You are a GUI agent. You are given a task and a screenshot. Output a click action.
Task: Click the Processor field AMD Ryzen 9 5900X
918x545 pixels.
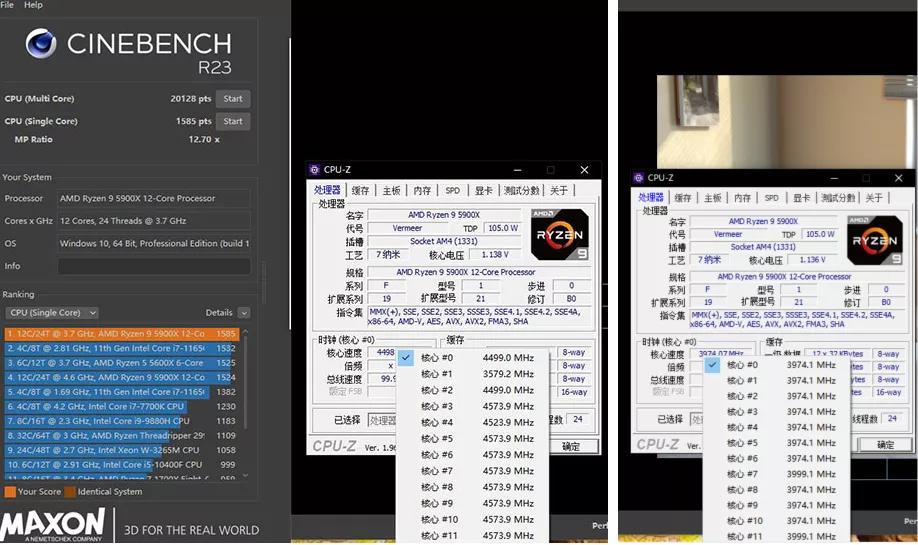(x=154, y=198)
